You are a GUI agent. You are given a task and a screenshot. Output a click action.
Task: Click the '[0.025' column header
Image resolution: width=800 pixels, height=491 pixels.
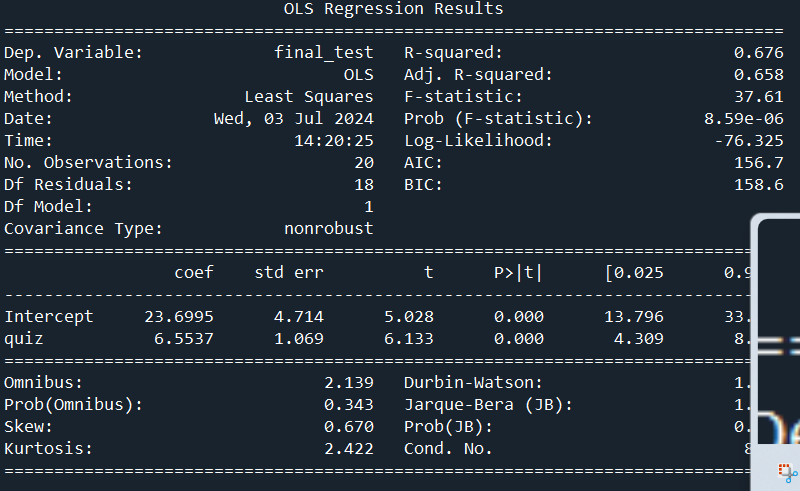click(x=634, y=273)
